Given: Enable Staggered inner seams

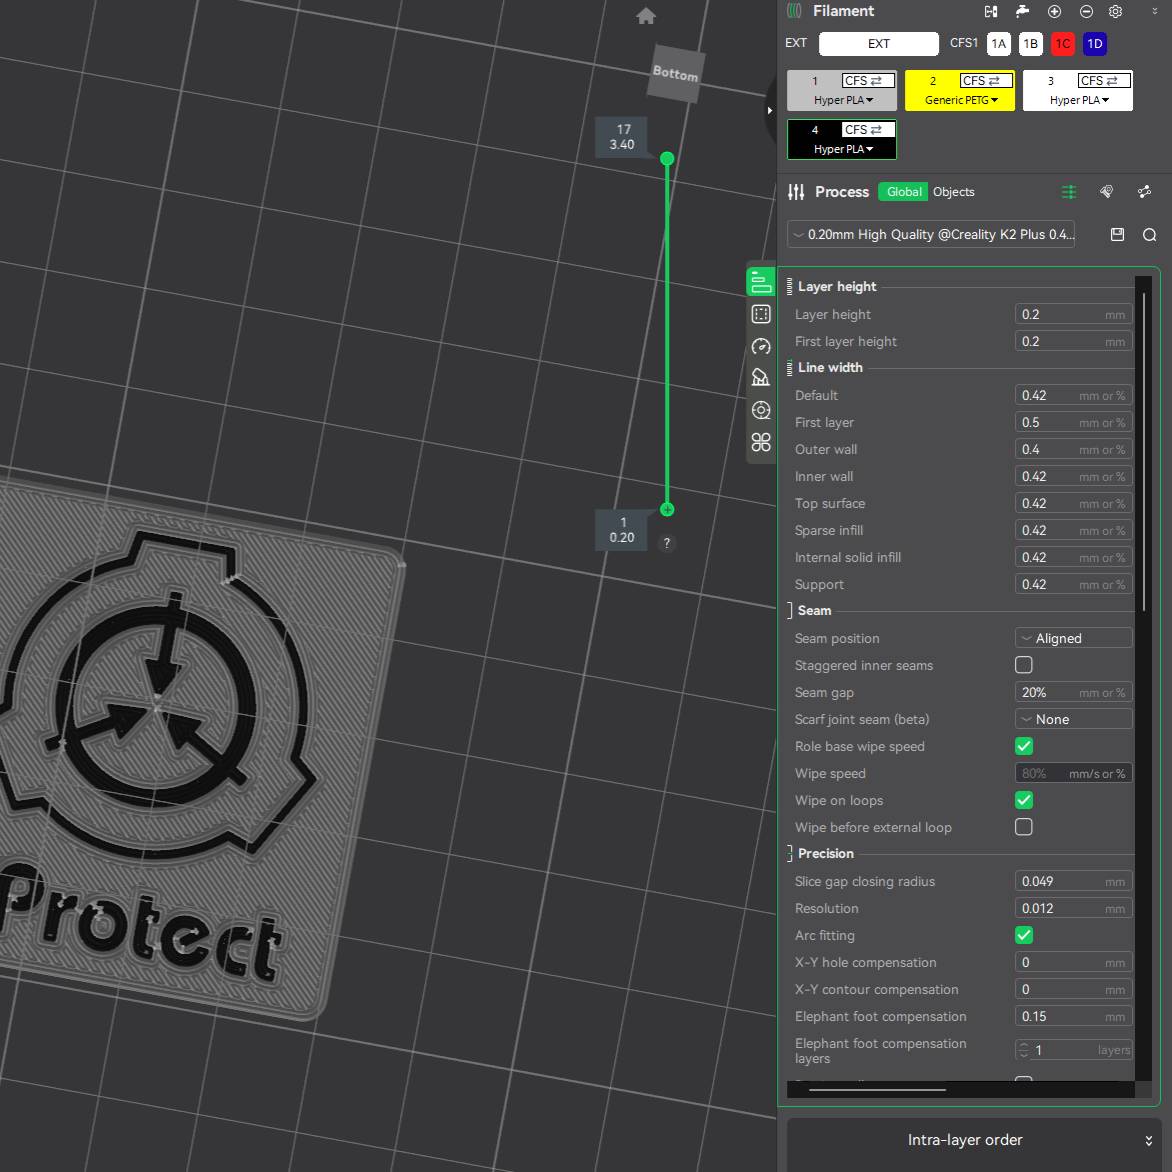Looking at the screenshot, I should coord(1023,664).
